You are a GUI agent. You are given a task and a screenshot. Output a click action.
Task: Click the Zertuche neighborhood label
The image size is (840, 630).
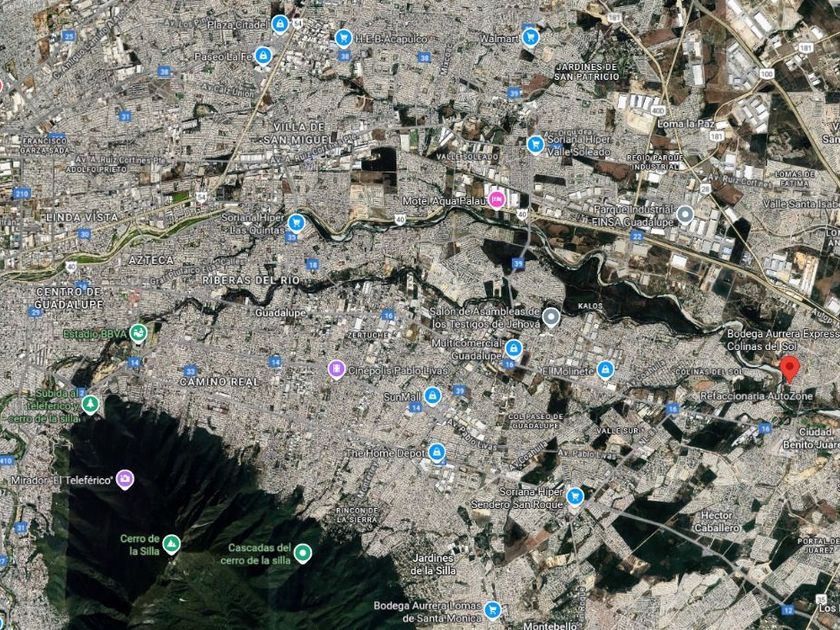(368, 334)
